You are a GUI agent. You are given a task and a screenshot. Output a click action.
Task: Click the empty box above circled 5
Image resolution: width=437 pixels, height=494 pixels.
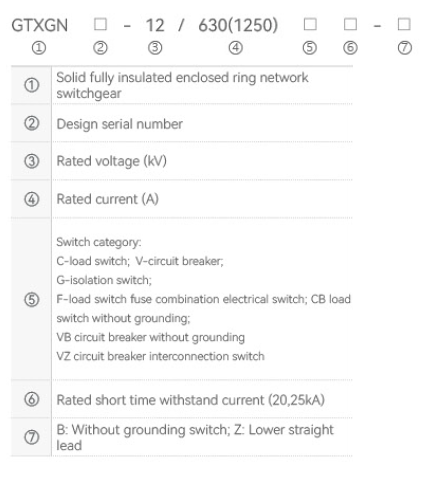310,24
